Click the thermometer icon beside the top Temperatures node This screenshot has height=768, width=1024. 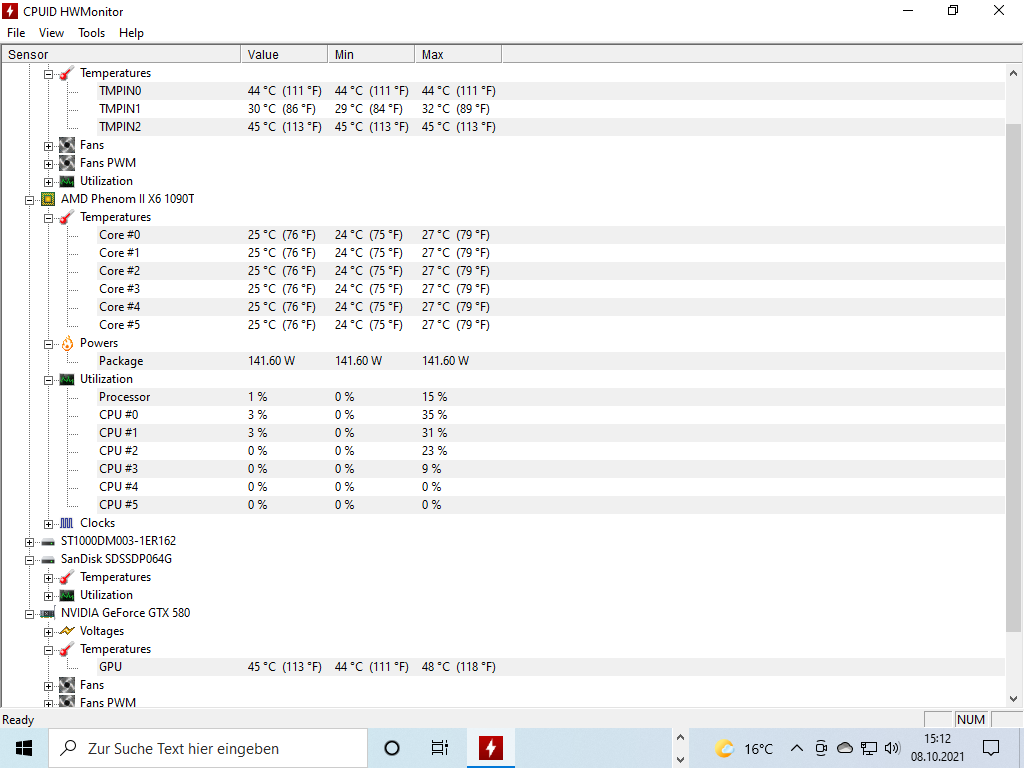pyautogui.click(x=67, y=73)
